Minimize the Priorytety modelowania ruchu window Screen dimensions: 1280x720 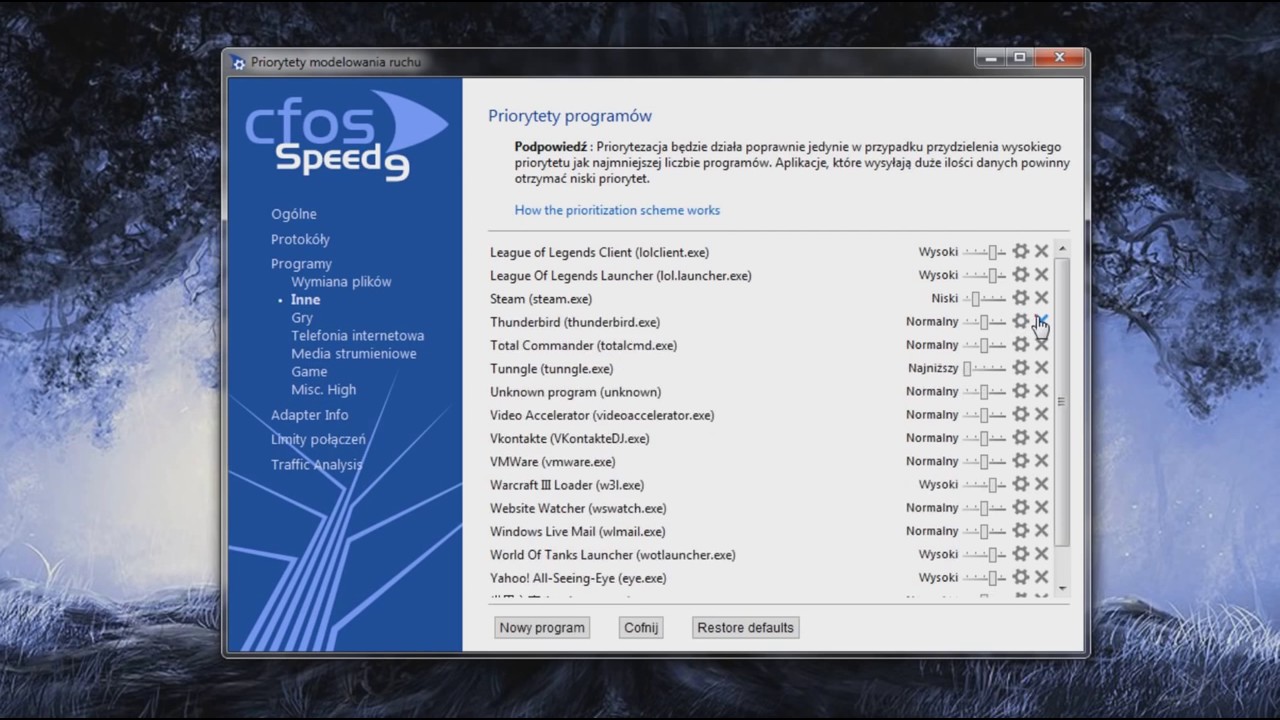(991, 58)
